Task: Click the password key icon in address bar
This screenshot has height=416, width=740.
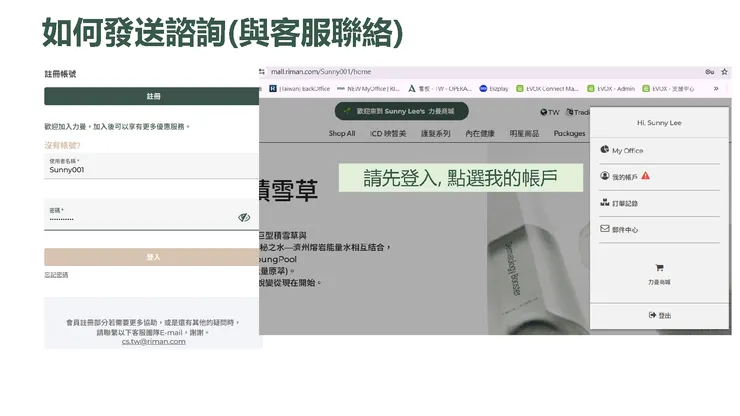Action: pyautogui.click(x=709, y=72)
